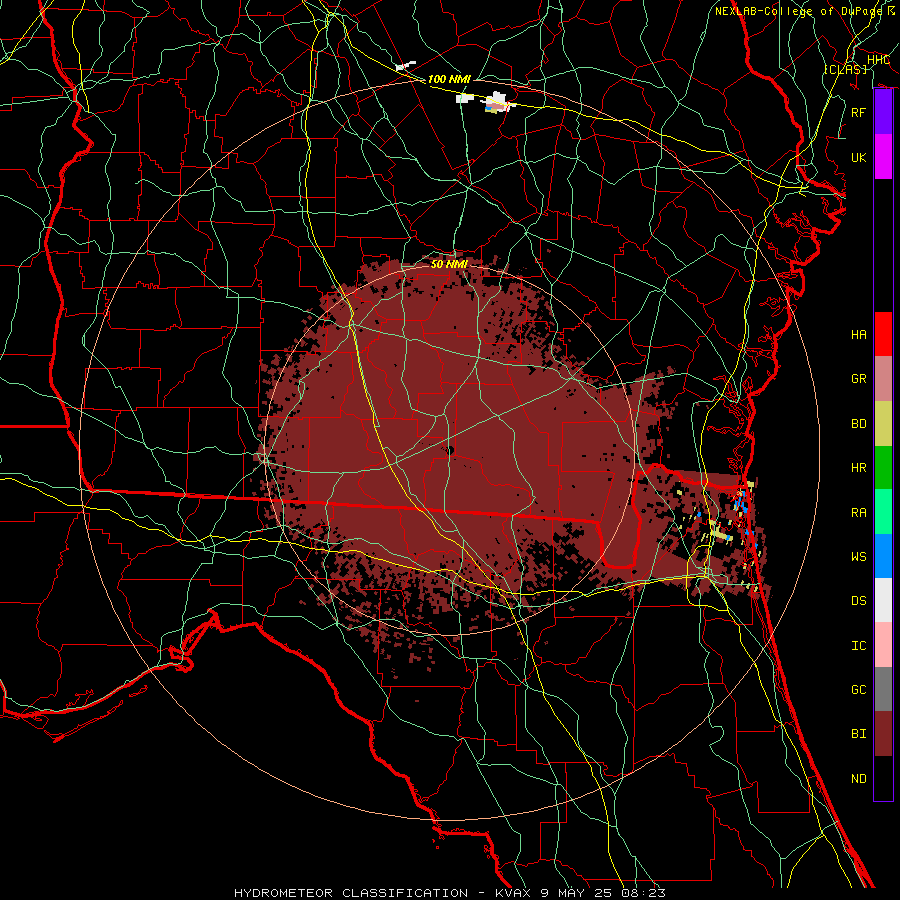Click the DS legend label
Screen dimensions: 900x900
(x=858, y=601)
